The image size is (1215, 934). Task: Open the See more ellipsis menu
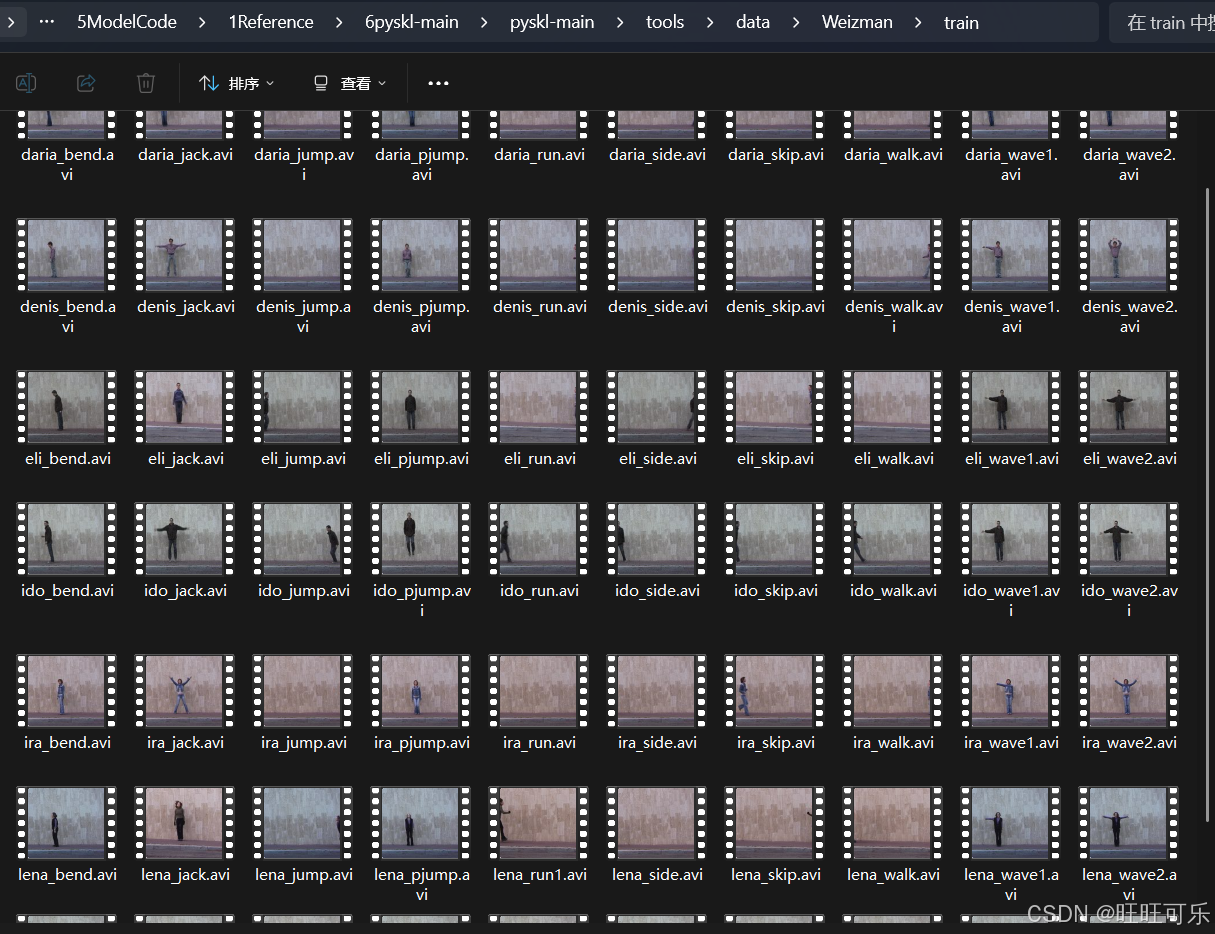click(x=438, y=83)
